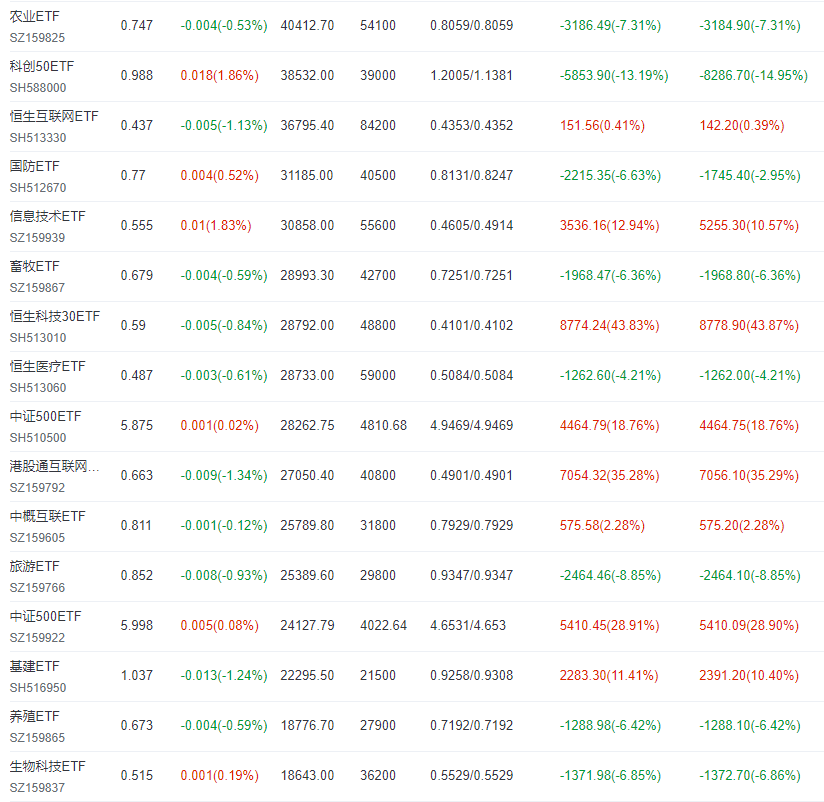Select 畜牧ETF market value 28993.30
Image resolution: width=824 pixels, height=802 pixels.
pyautogui.click(x=307, y=275)
